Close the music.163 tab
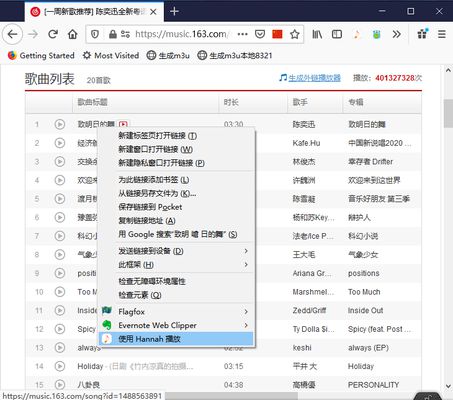This screenshot has width=453, height=400. (153, 12)
